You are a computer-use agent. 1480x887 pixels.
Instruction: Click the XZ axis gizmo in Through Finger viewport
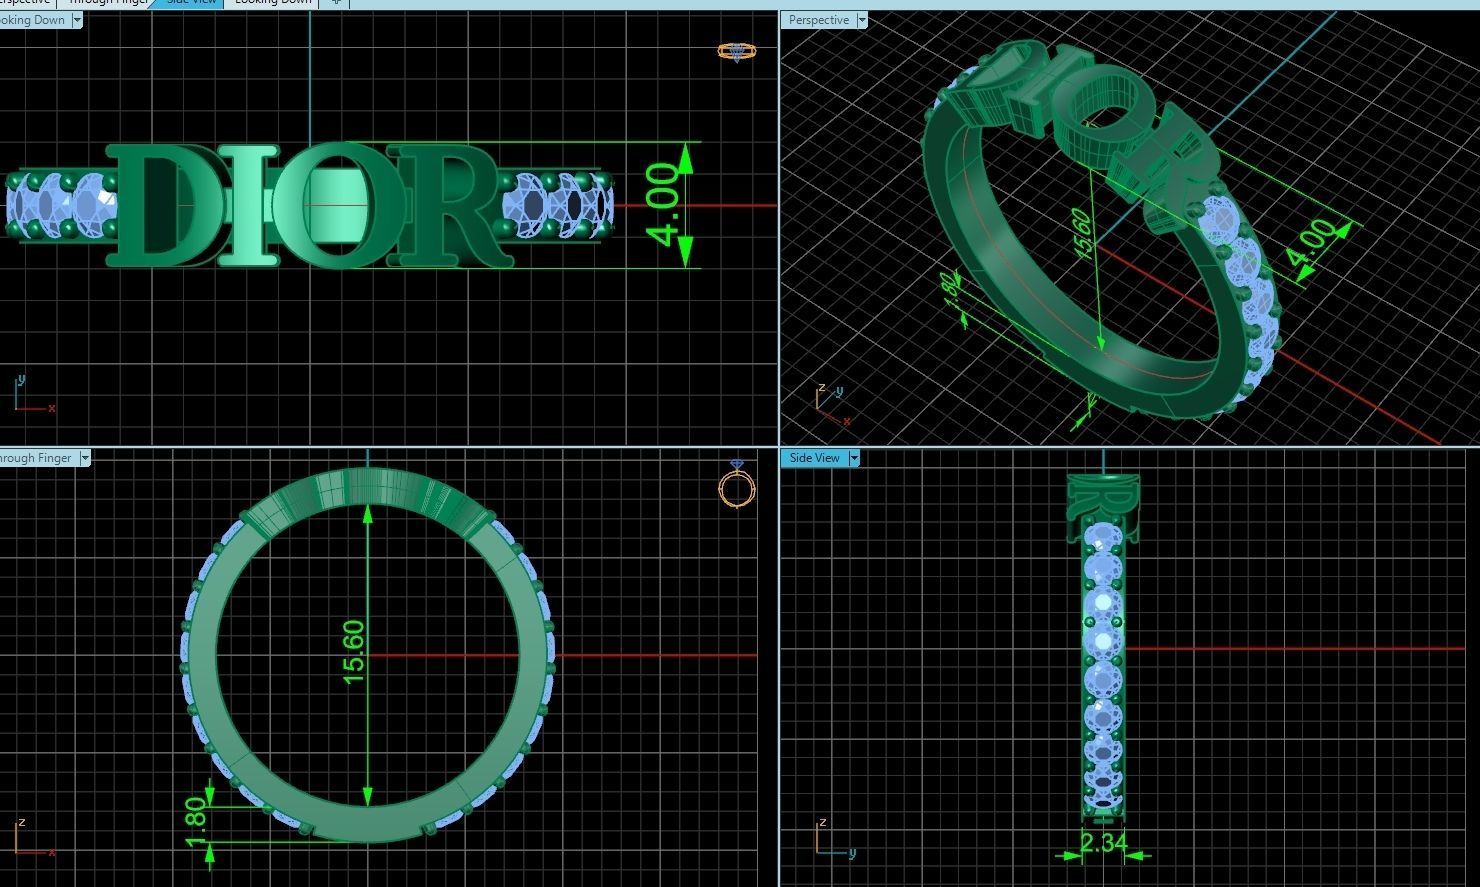34,838
